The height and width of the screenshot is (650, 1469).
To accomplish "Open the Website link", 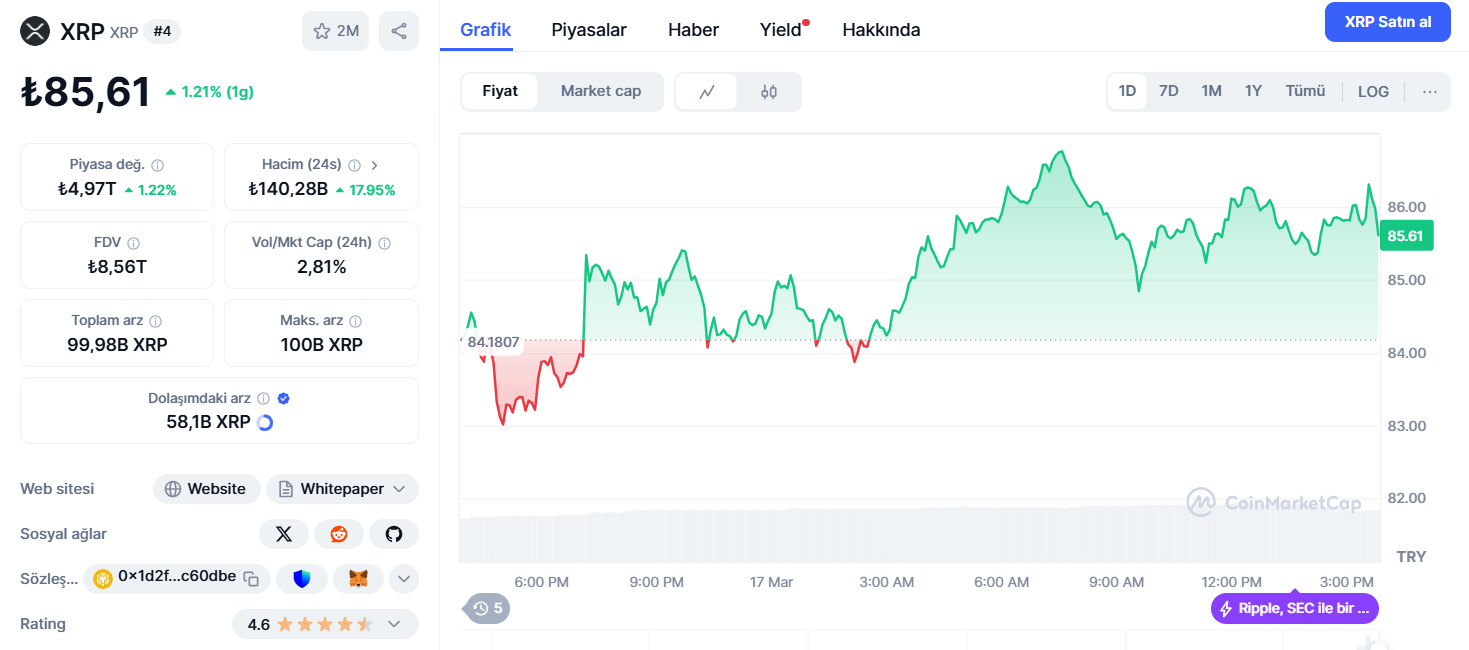I will point(206,489).
